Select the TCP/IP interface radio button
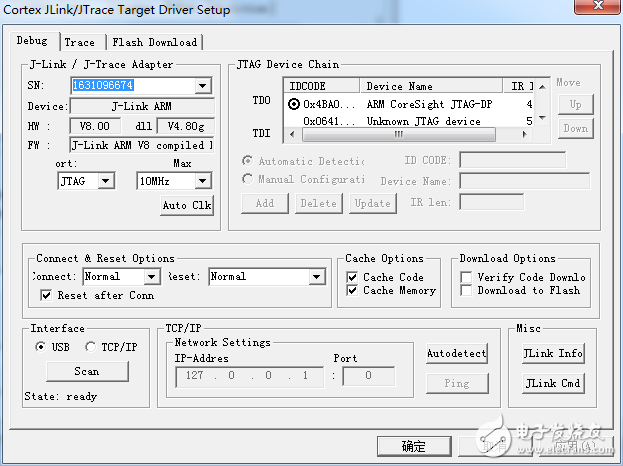 click(x=90, y=347)
